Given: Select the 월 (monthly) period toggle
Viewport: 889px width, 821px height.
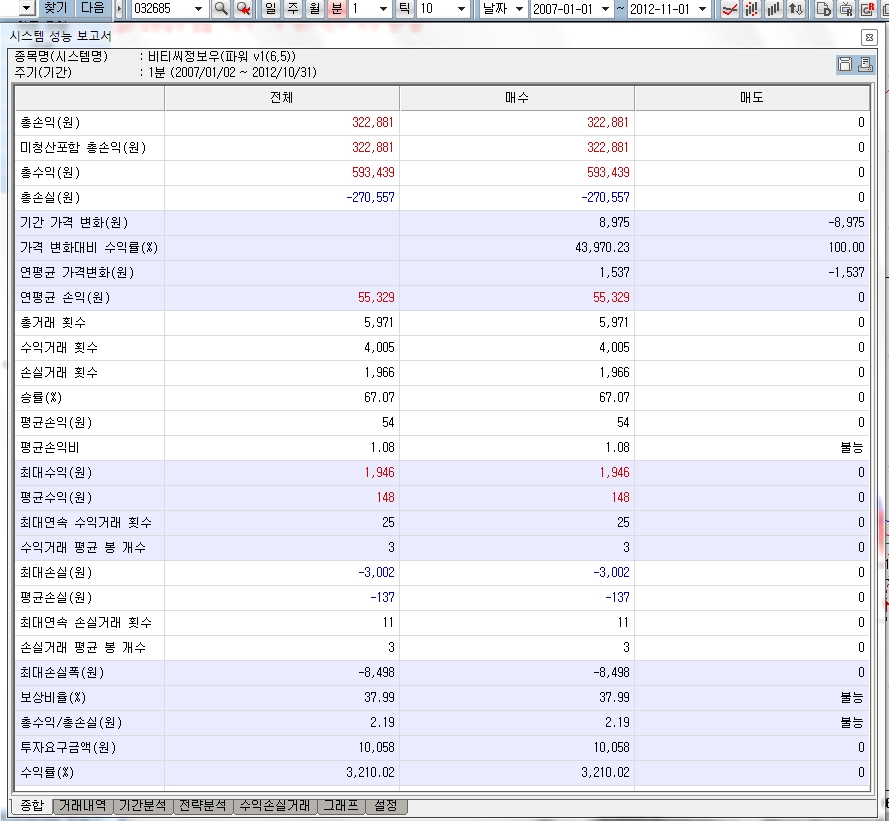Looking at the screenshot, I should [314, 9].
